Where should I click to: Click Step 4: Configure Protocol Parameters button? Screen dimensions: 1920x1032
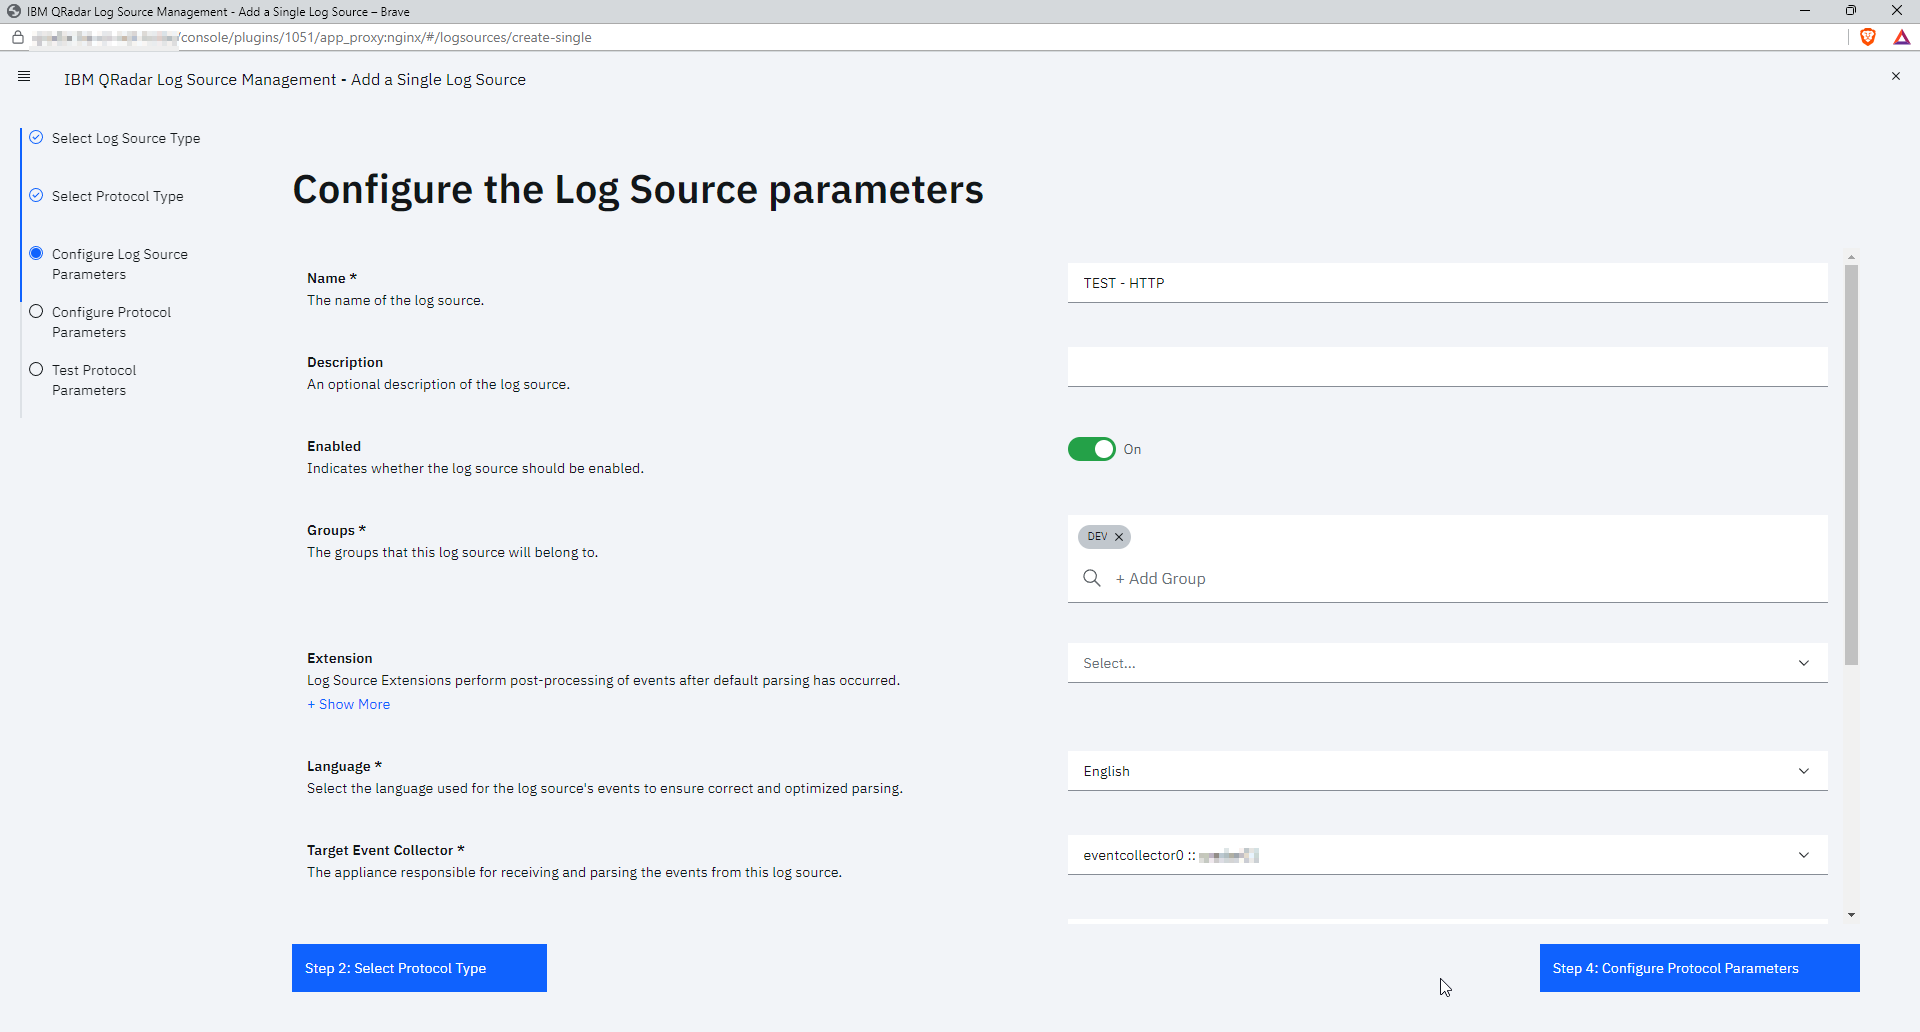(1699, 968)
